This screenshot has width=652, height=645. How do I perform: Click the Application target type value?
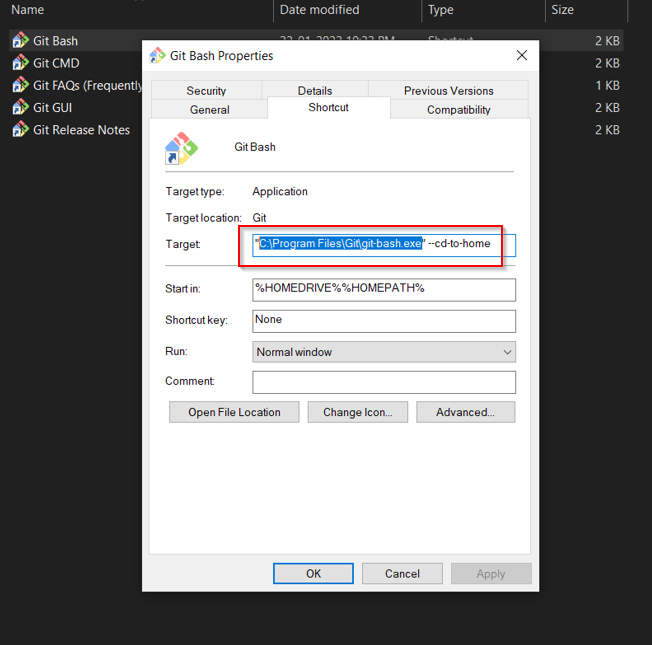[x=280, y=191]
